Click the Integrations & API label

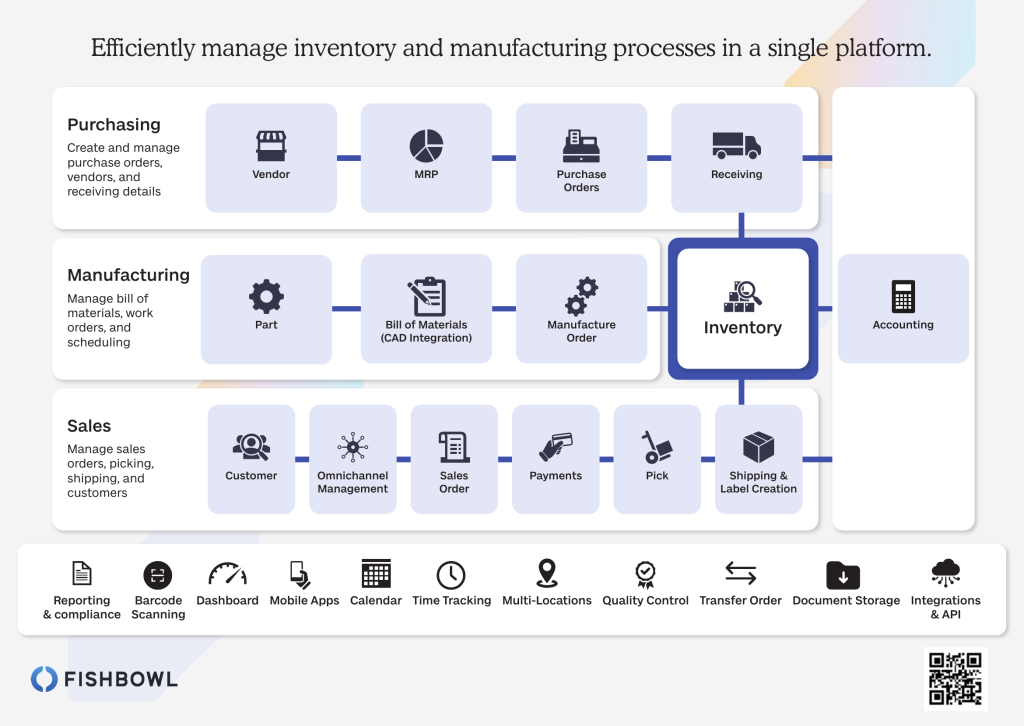pyautogui.click(x=946, y=607)
